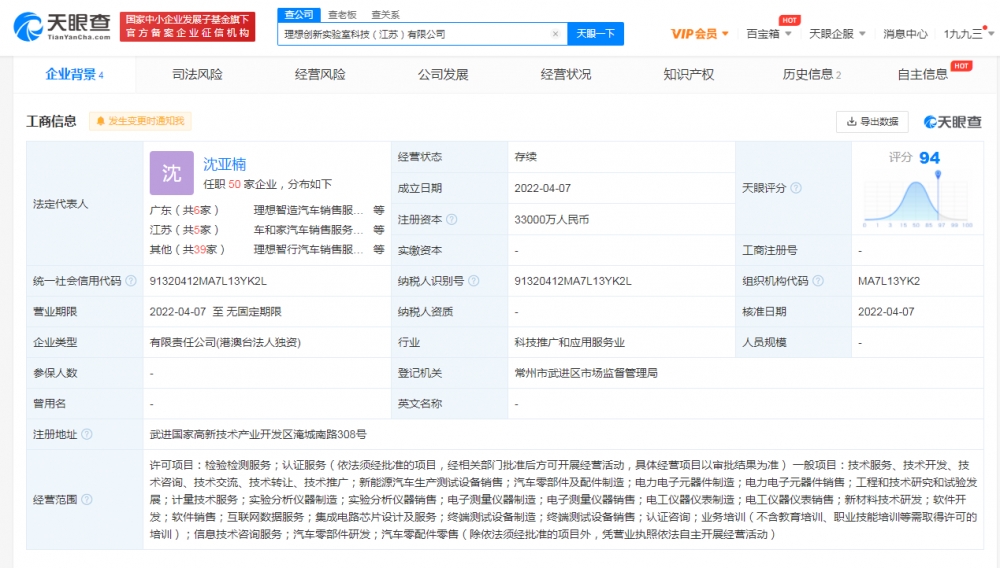Image resolution: width=1000 pixels, height=568 pixels.
Task: Click the 94 score value
Action: tap(929, 157)
